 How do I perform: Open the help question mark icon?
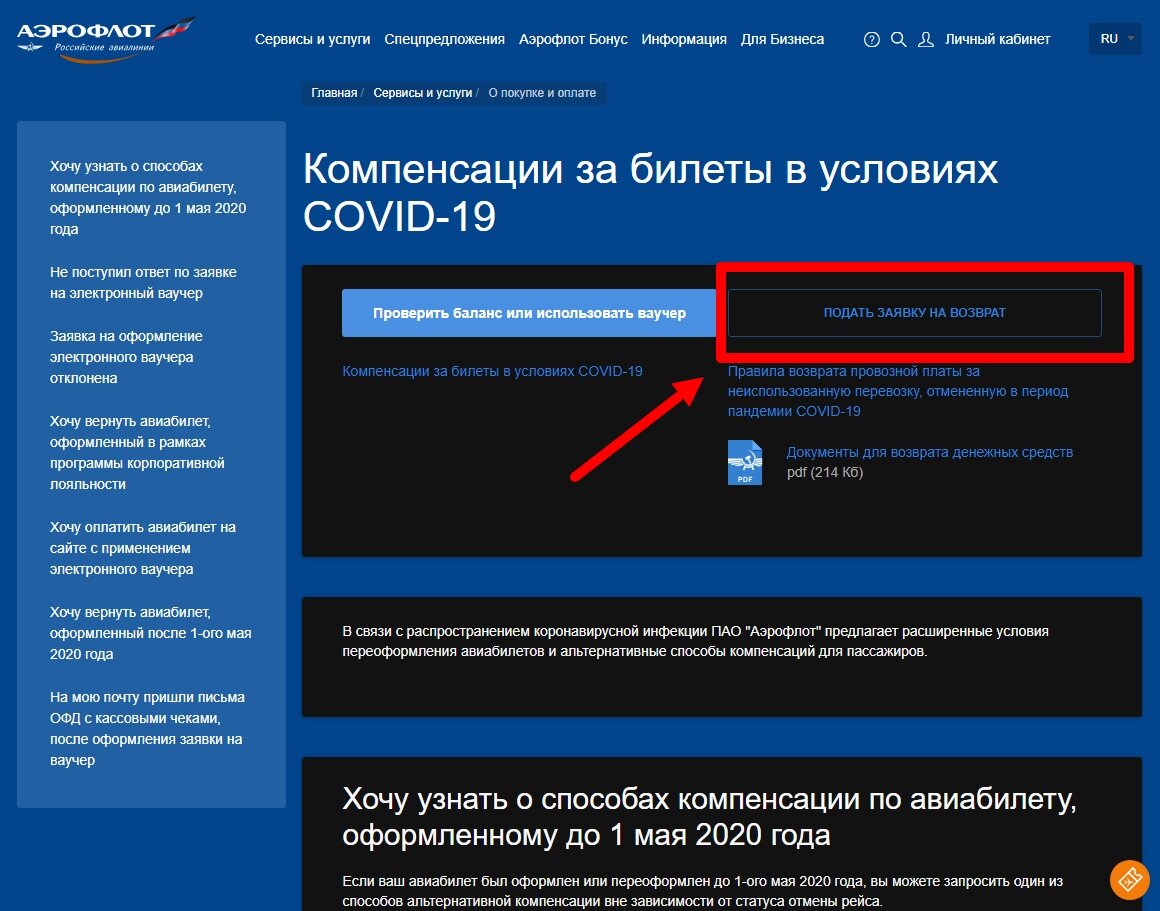click(x=871, y=40)
